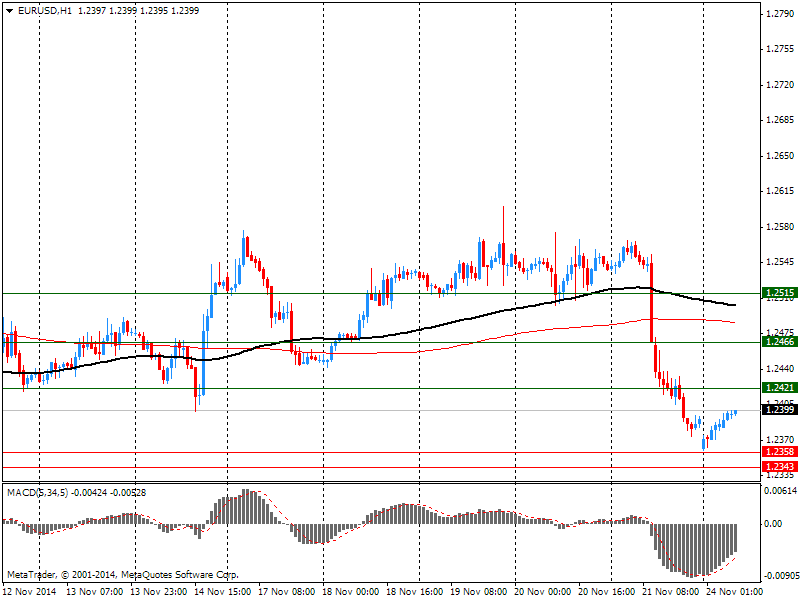Click the 21 Nov 08:00 time axis label
The height and width of the screenshot is (600, 800).
point(670,591)
